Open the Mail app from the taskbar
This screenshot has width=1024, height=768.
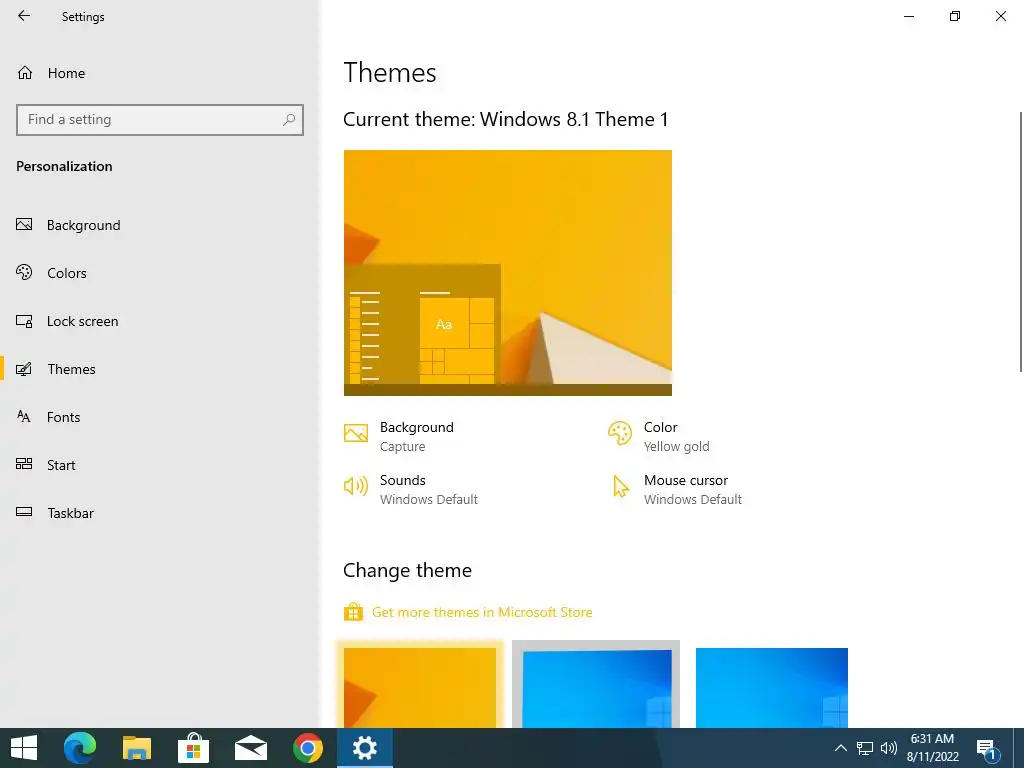click(251, 748)
